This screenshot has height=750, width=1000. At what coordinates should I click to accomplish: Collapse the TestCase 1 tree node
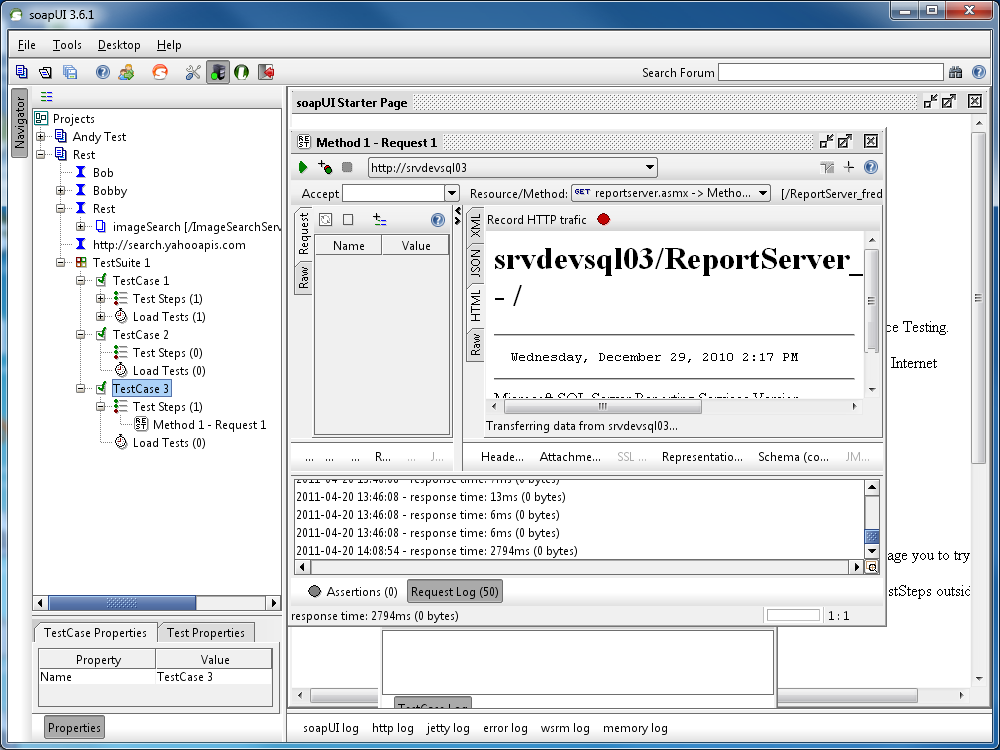pos(81,281)
